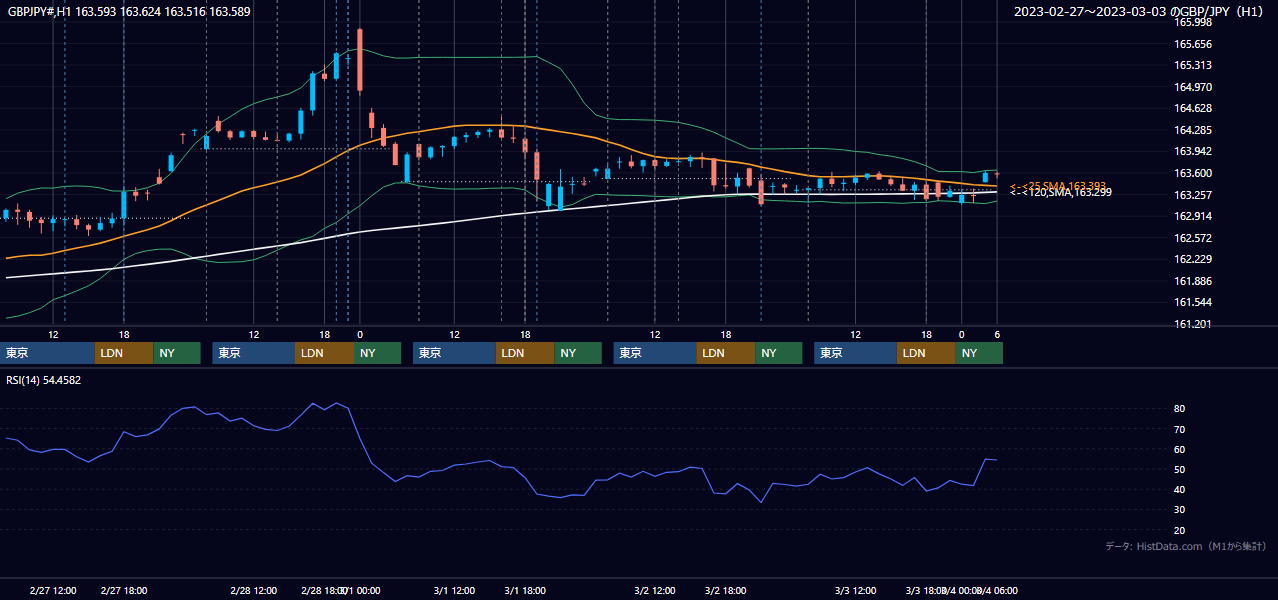Click the NY session box for 3/3
This screenshot has height=600, width=1278.
pos(979,353)
